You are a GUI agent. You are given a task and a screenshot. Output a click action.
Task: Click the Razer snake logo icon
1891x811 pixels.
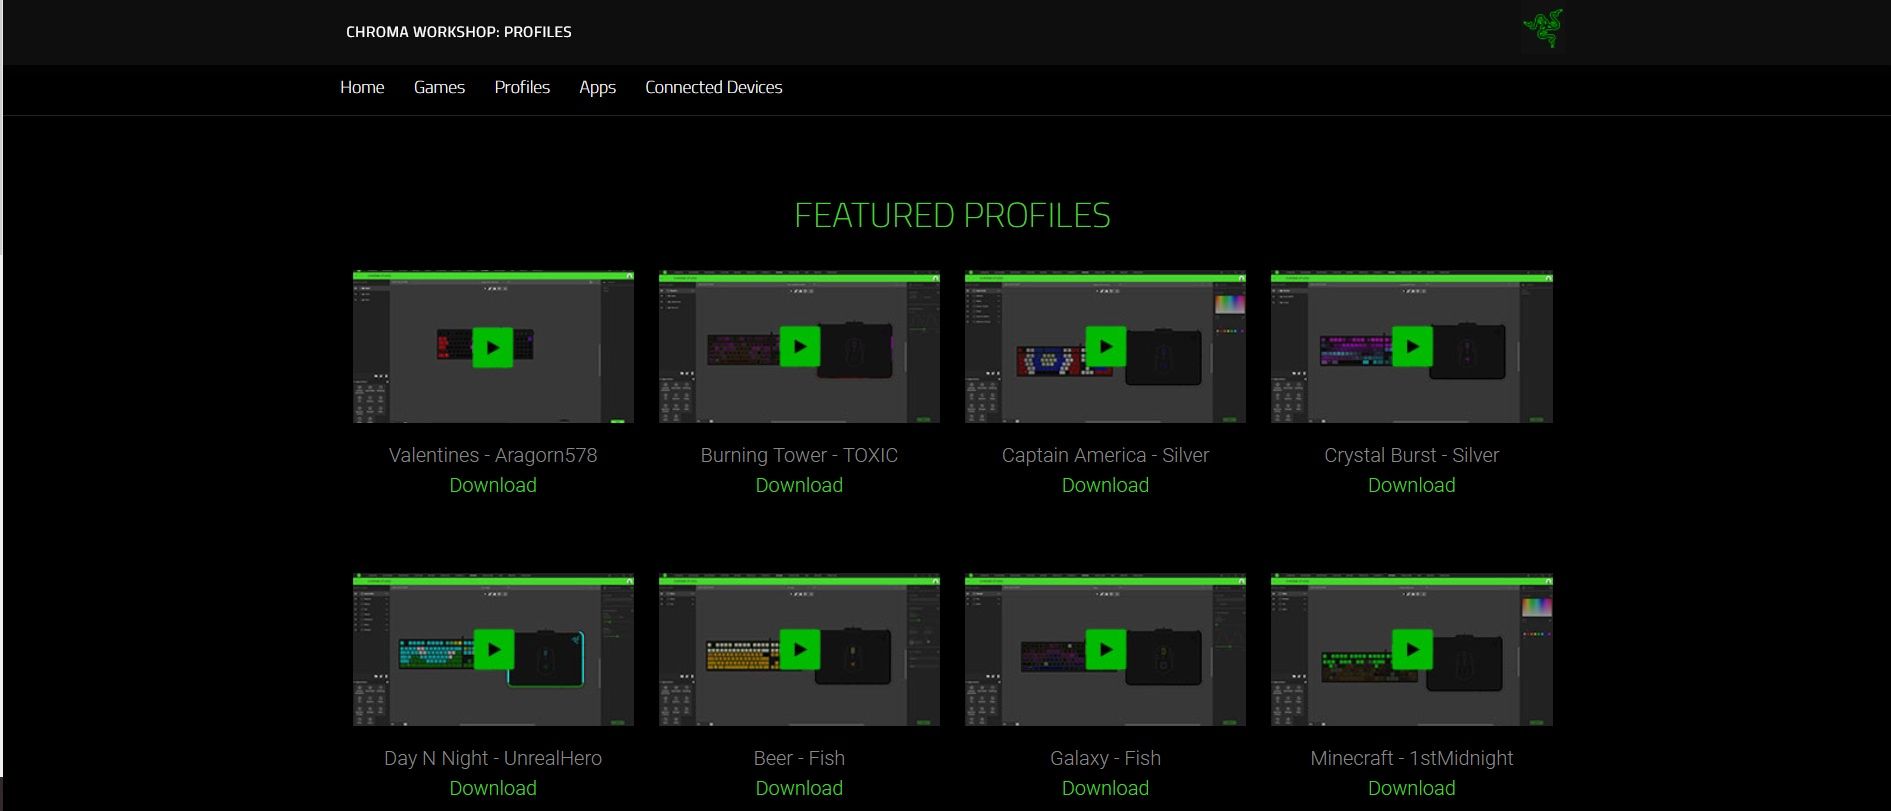[x=1543, y=29]
